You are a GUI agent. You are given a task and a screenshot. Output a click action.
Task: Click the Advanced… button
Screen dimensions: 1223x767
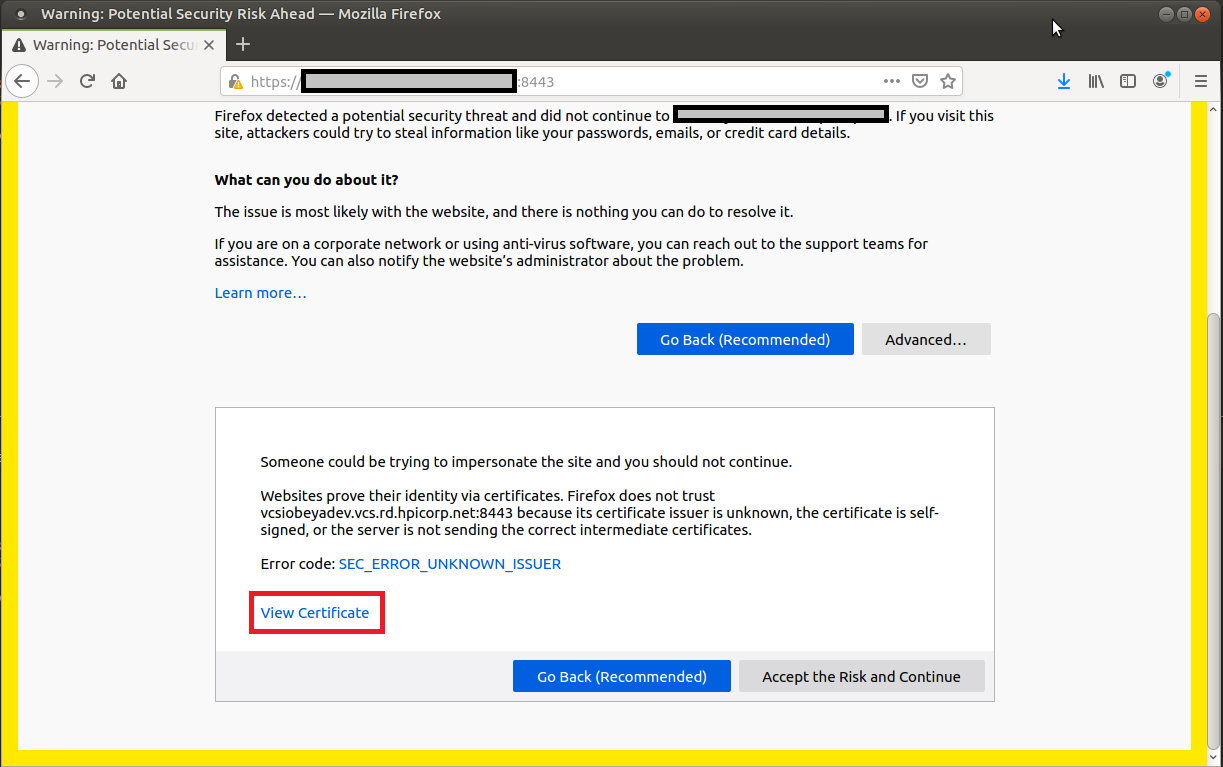coord(926,339)
